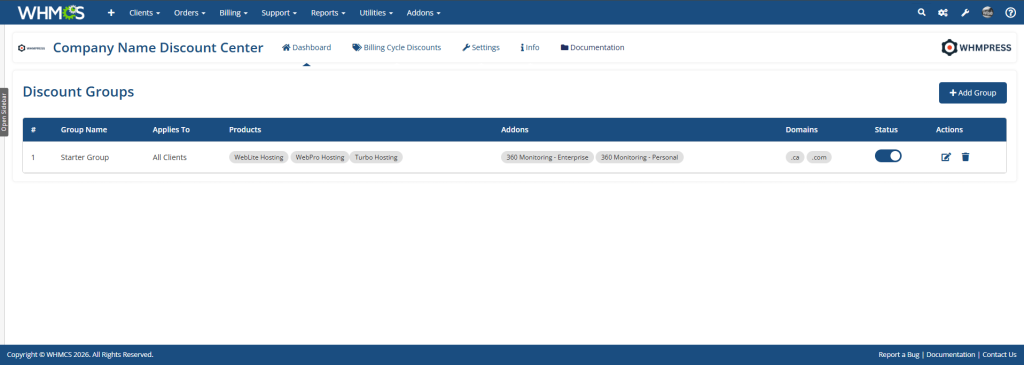Expand the Addons menu
The image size is (1024, 365).
423,12
